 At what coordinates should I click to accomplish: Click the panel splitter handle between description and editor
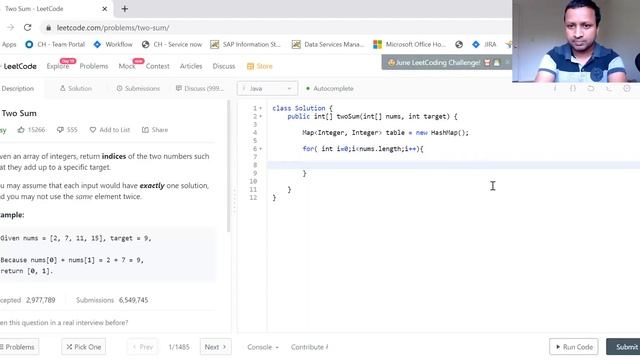coord(234,200)
